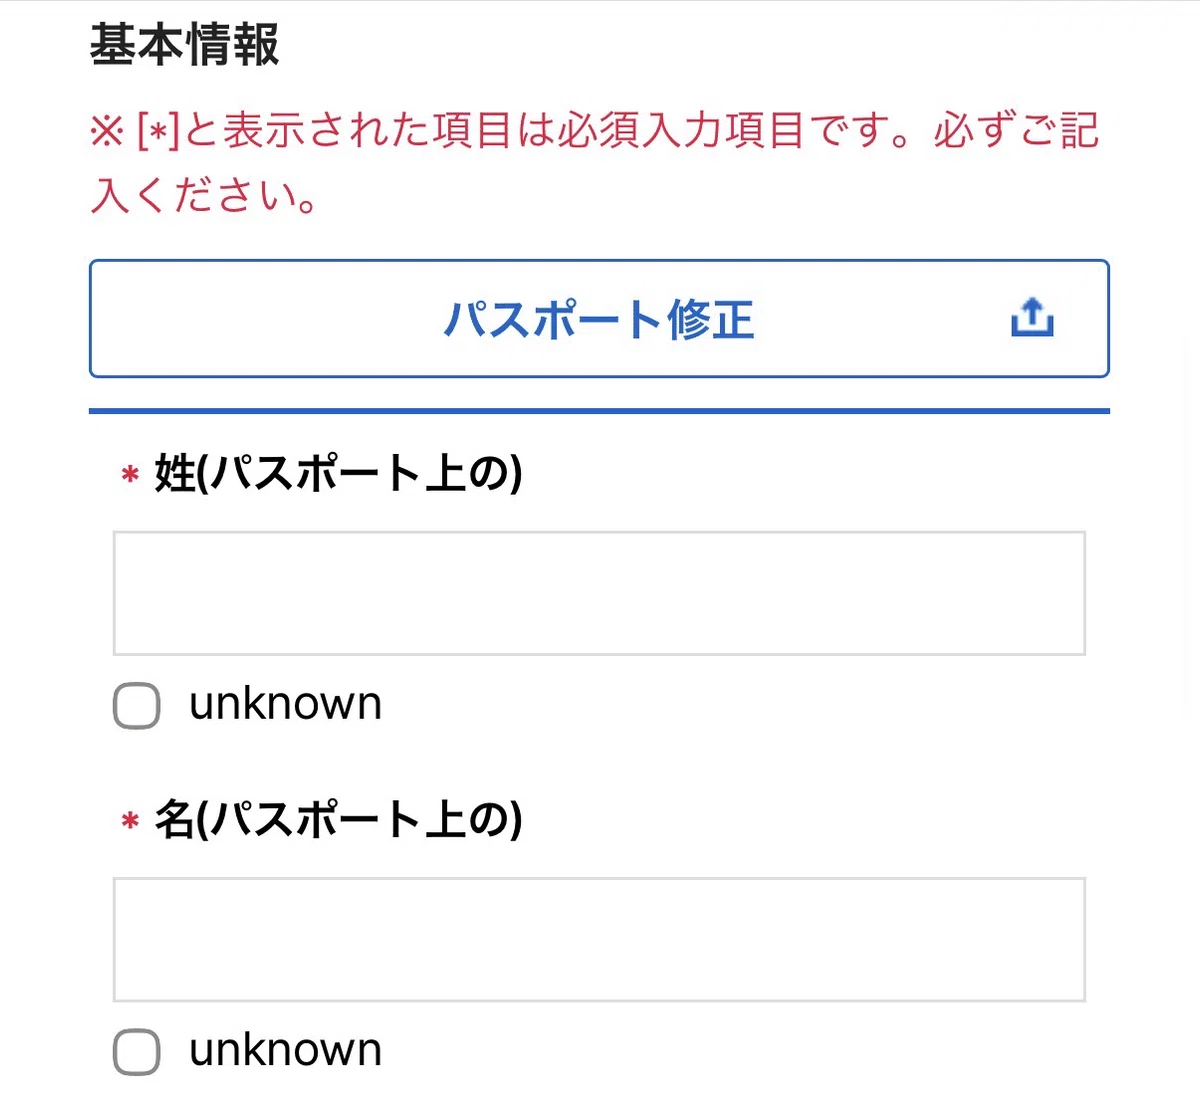Check unknown box under 名 field

[137, 1052]
